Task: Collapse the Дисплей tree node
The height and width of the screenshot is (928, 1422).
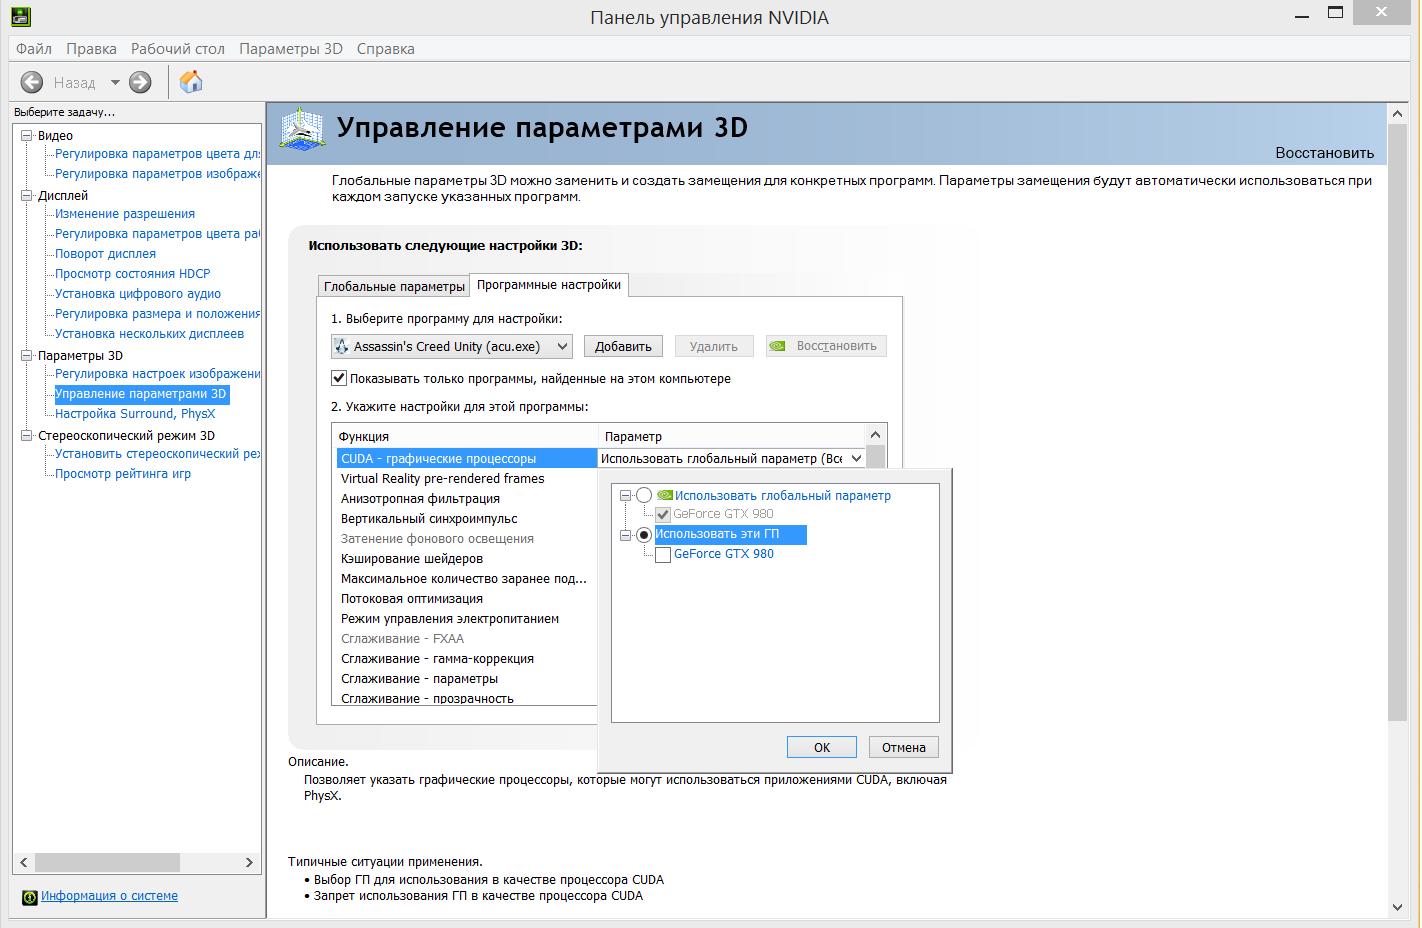Action: click(x=27, y=195)
